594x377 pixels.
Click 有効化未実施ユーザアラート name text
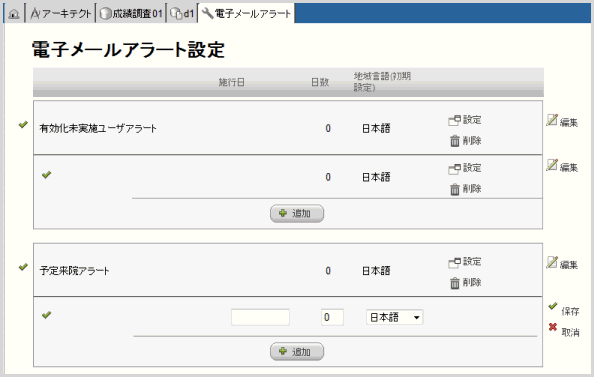pos(98,128)
